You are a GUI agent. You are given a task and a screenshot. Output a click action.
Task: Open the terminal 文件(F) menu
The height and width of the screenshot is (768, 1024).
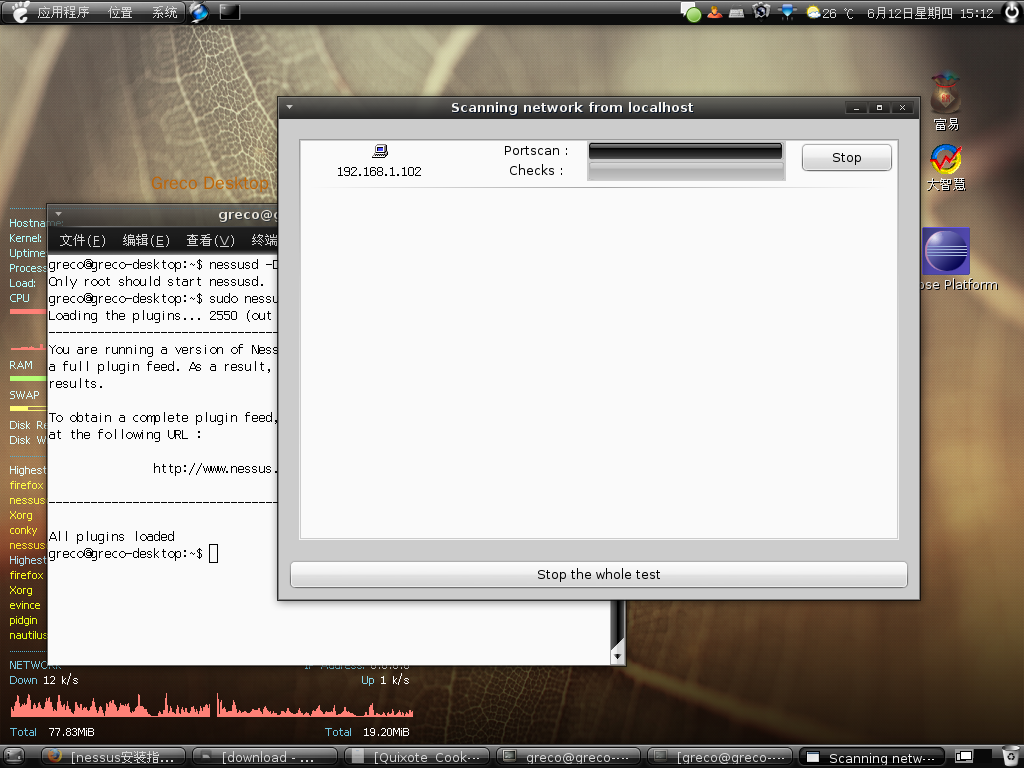(x=82, y=240)
